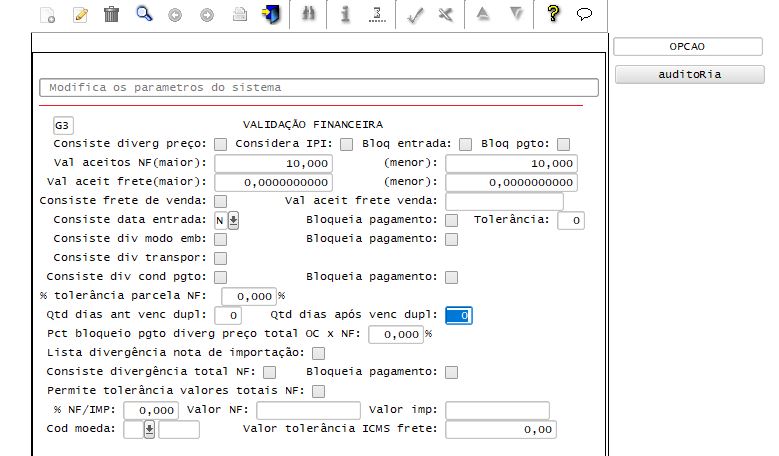Click the cancel X icon
779x456 pixels.
tap(446, 15)
